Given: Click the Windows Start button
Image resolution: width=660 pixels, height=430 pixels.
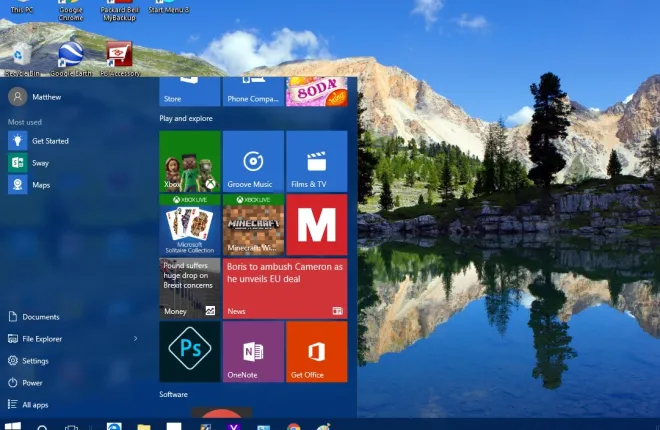Looking at the screenshot, I should [x=13, y=426].
